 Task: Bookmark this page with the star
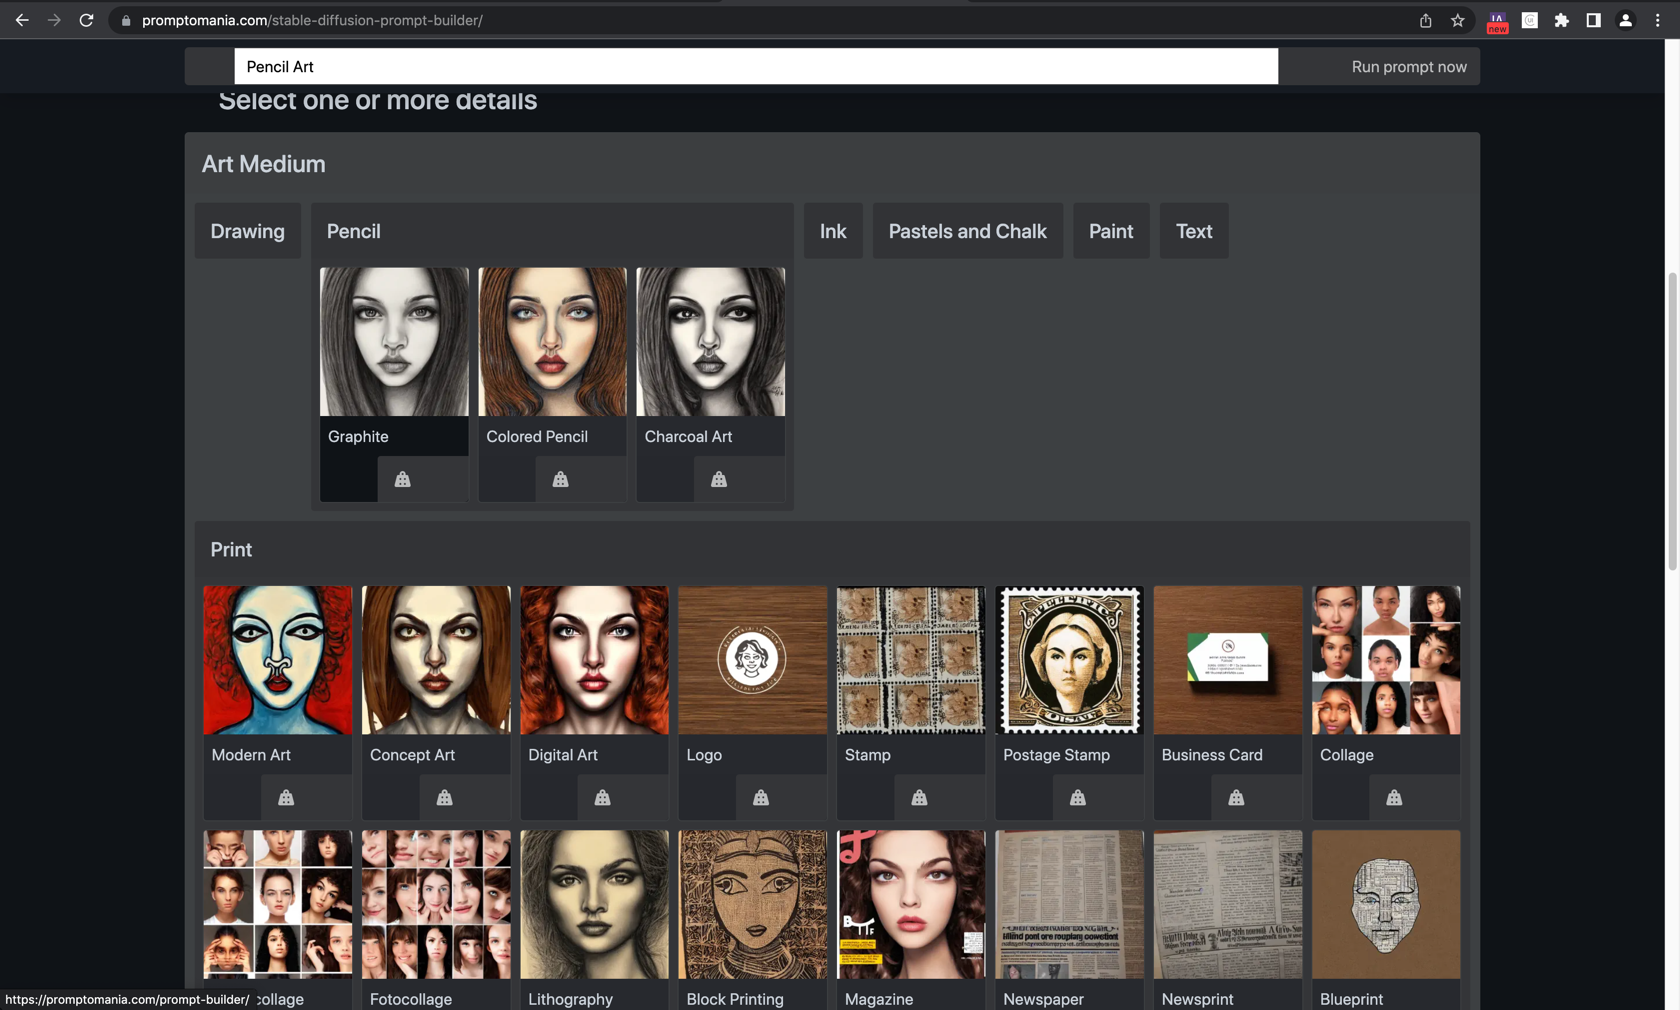[1458, 20]
